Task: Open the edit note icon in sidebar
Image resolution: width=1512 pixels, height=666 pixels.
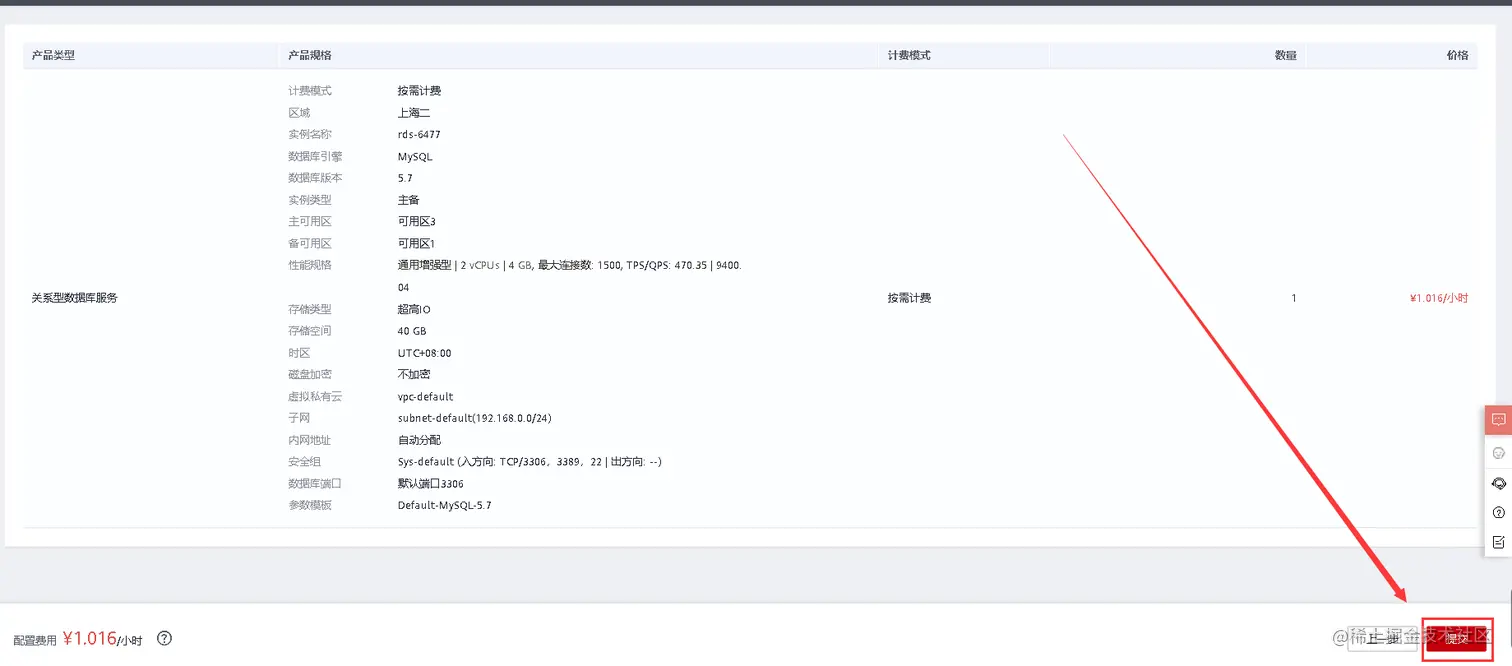Action: coord(1498,543)
